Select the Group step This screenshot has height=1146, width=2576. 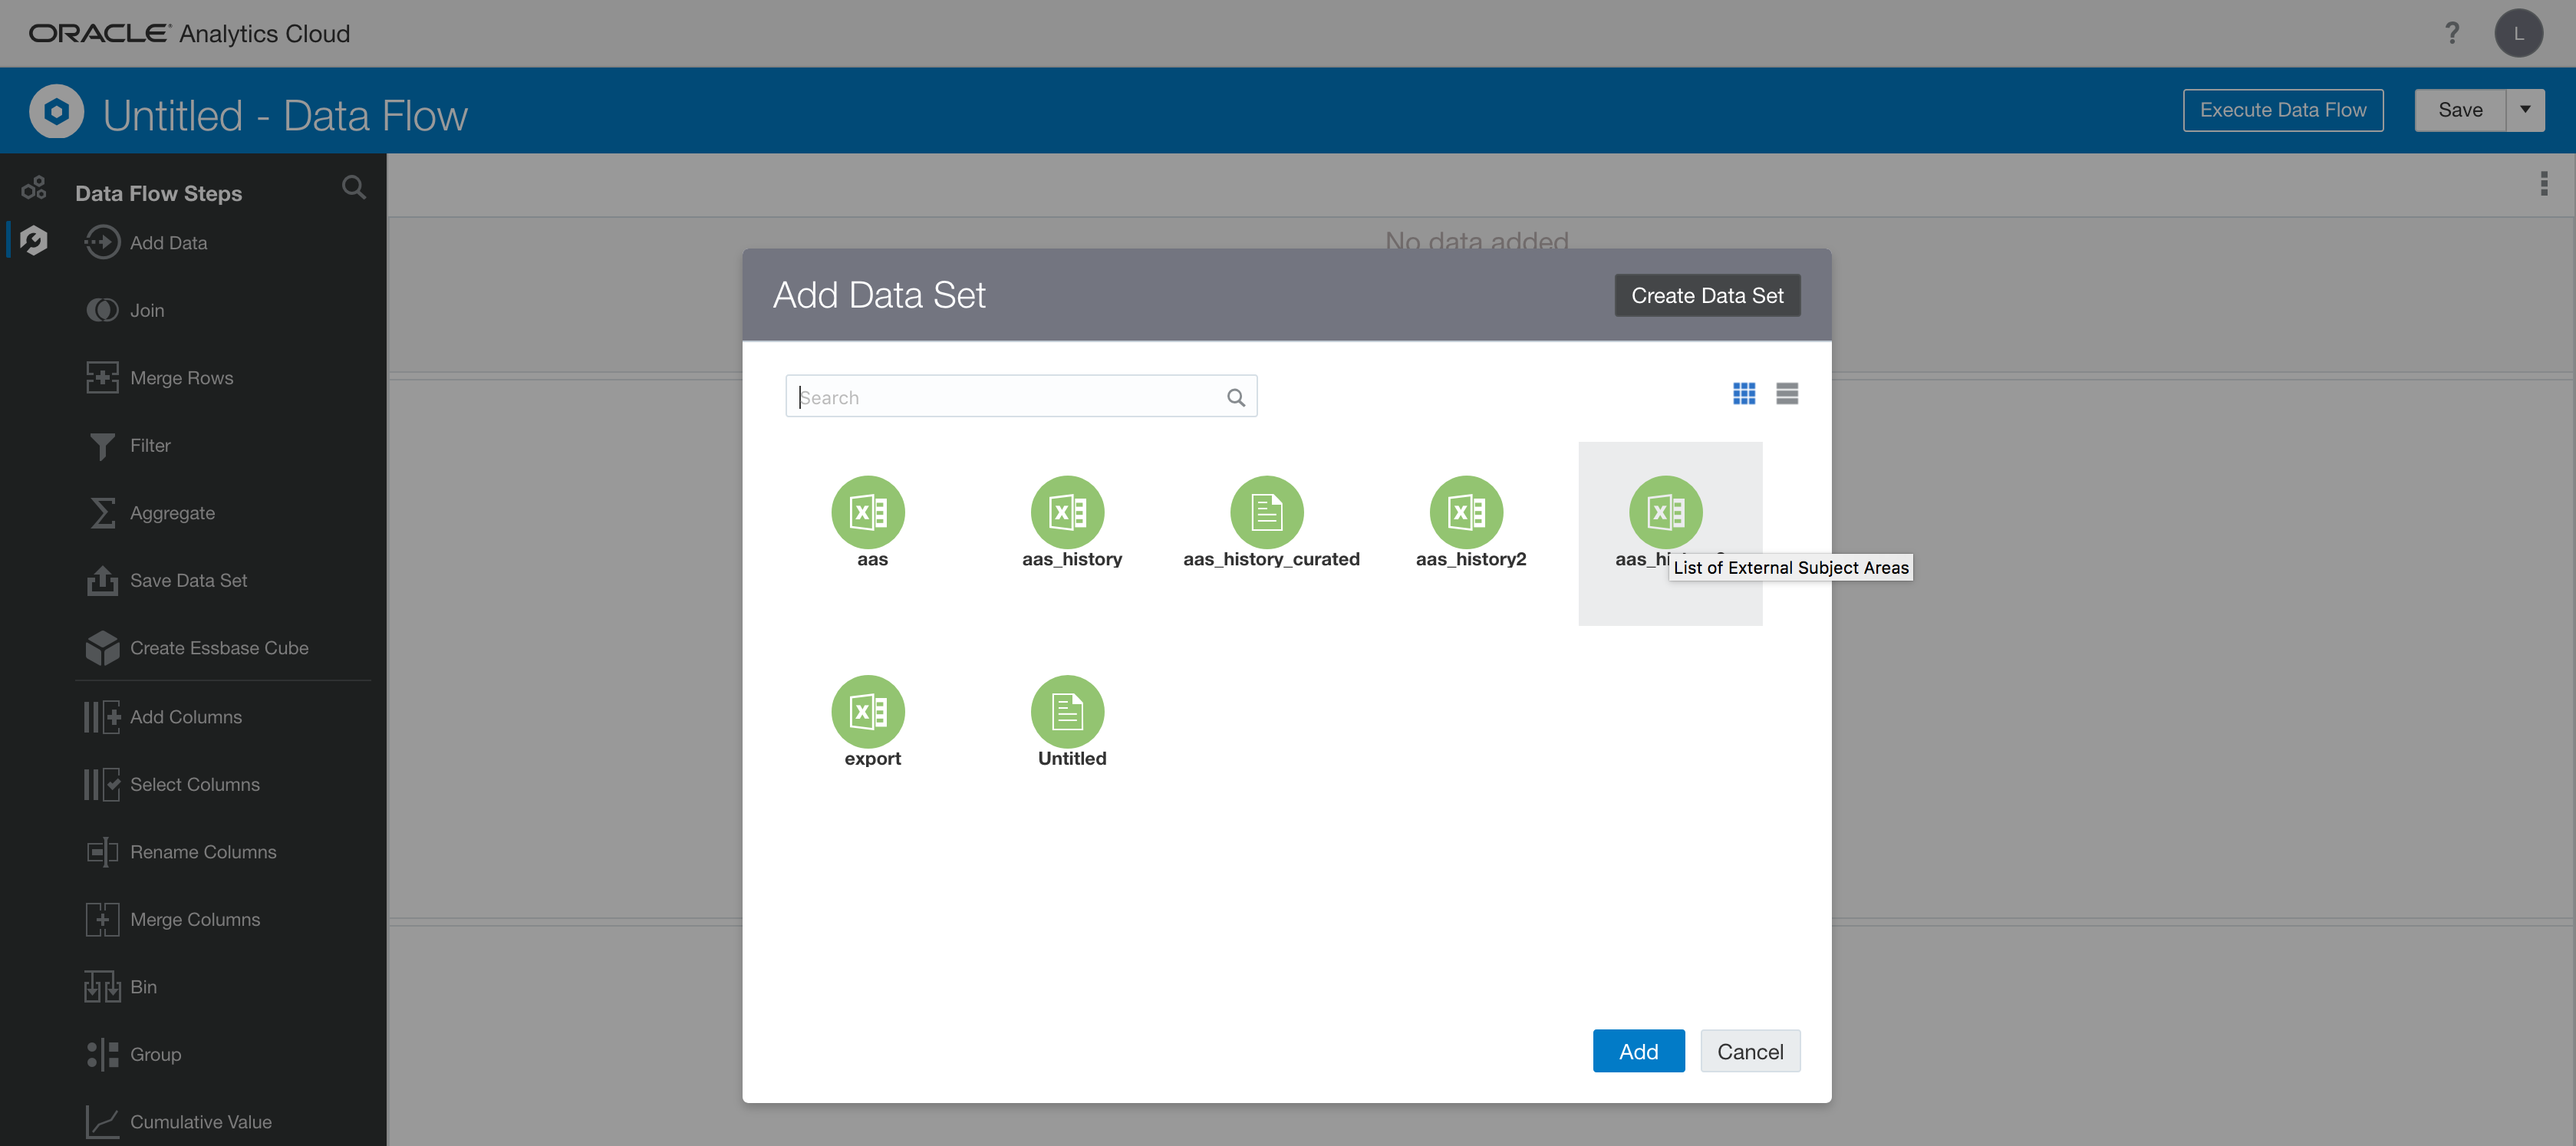[x=134, y=1054]
